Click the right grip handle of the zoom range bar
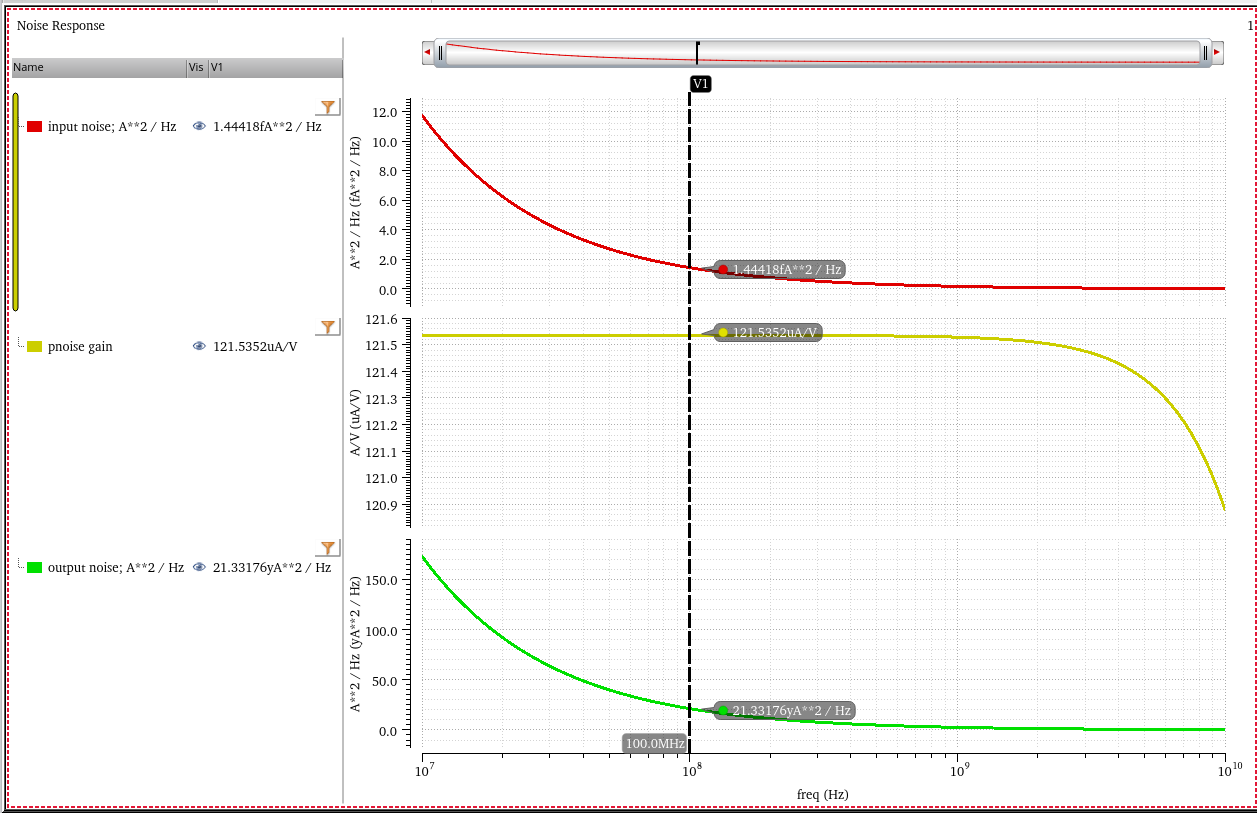The width and height of the screenshot is (1257, 813). click(1206, 53)
